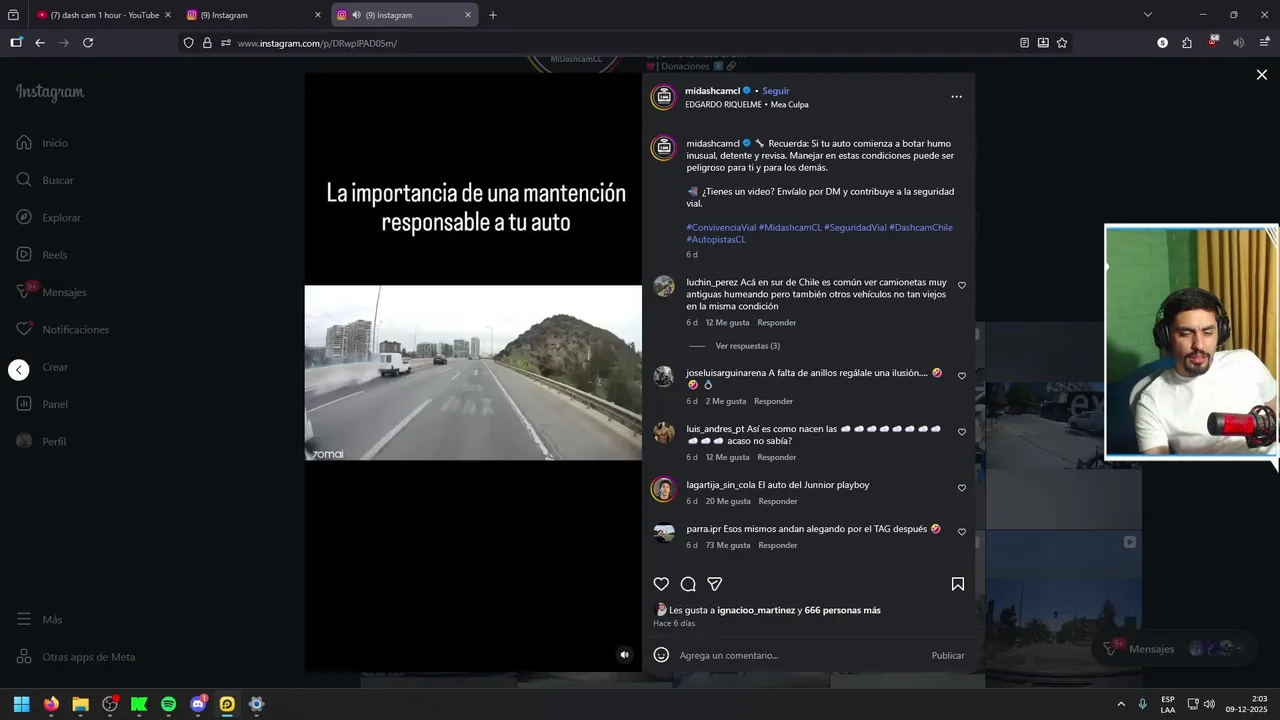View 73 Me gusta on parra.ipr comment
The height and width of the screenshot is (720, 1280).
tap(728, 545)
